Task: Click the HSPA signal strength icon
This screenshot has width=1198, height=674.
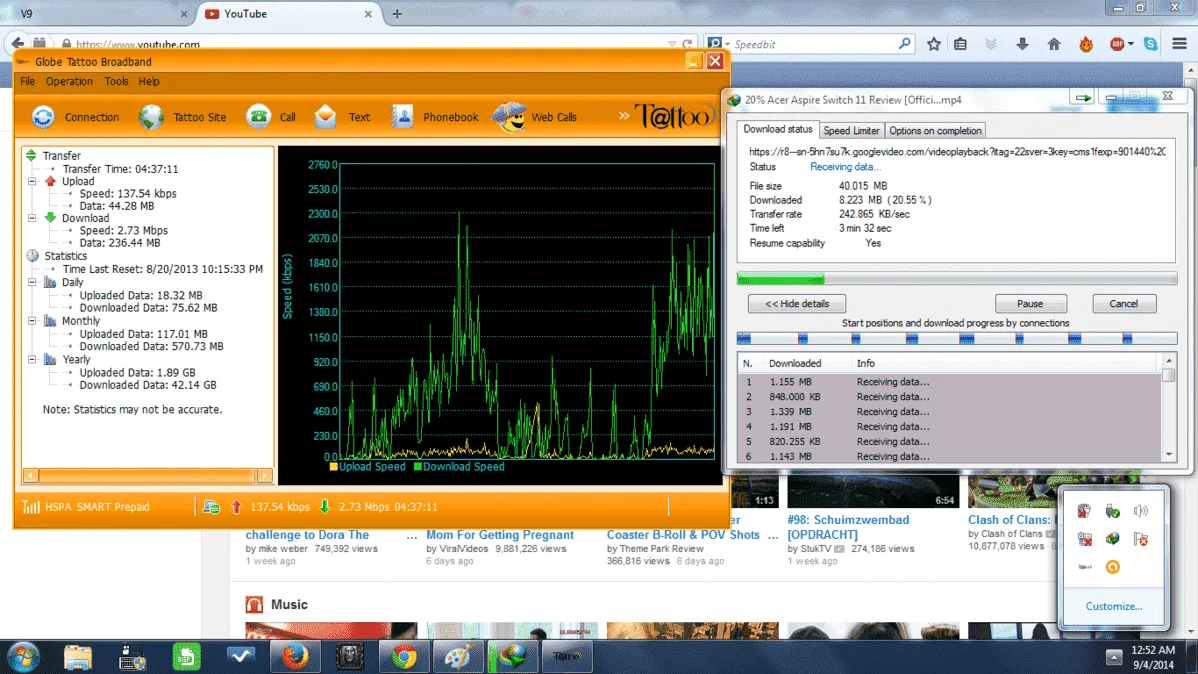Action: pos(31,507)
